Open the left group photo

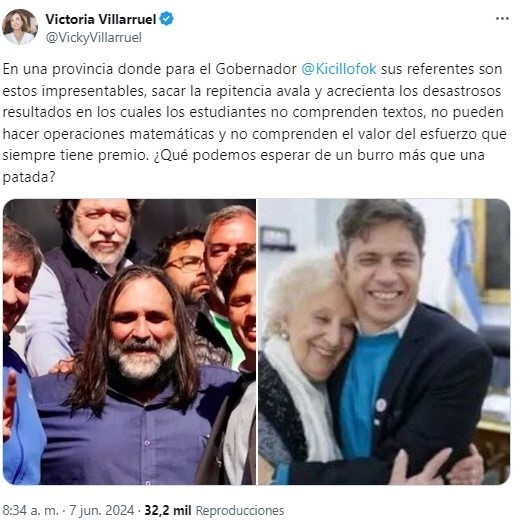coord(129,342)
